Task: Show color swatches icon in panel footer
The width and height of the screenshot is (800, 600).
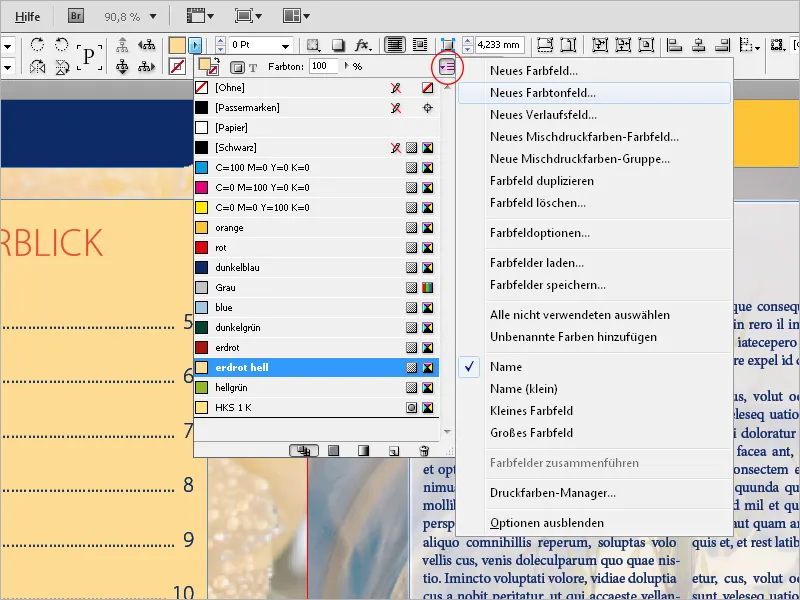Action: point(333,451)
